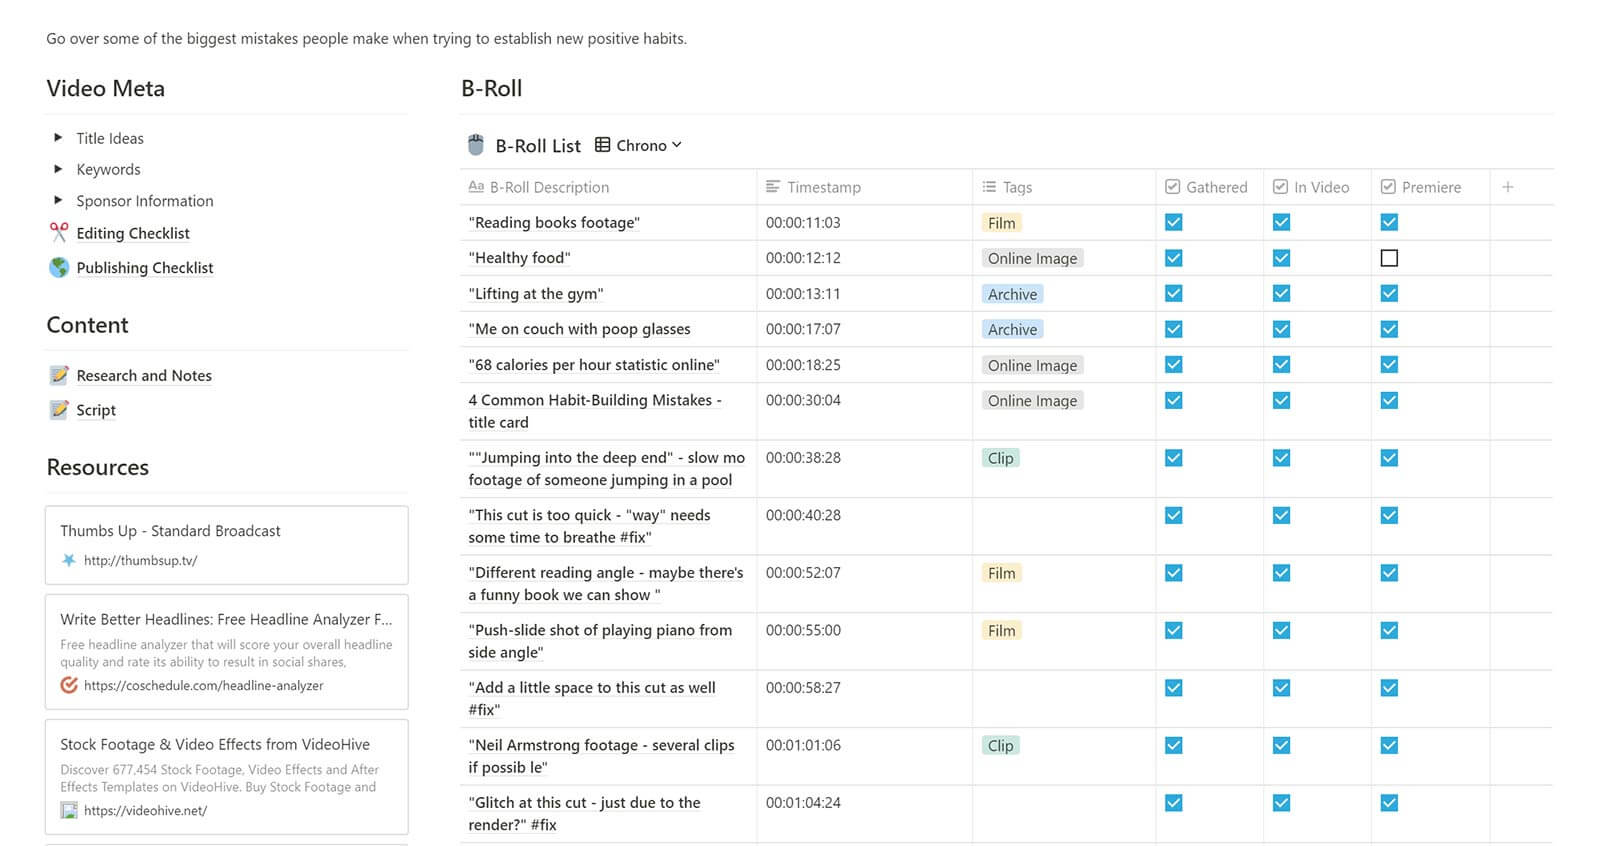Image resolution: width=1600 pixels, height=846 pixels.
Task: Open the Thumbs Up Standard Broadcast bookmark
Action: click(227, 545)
